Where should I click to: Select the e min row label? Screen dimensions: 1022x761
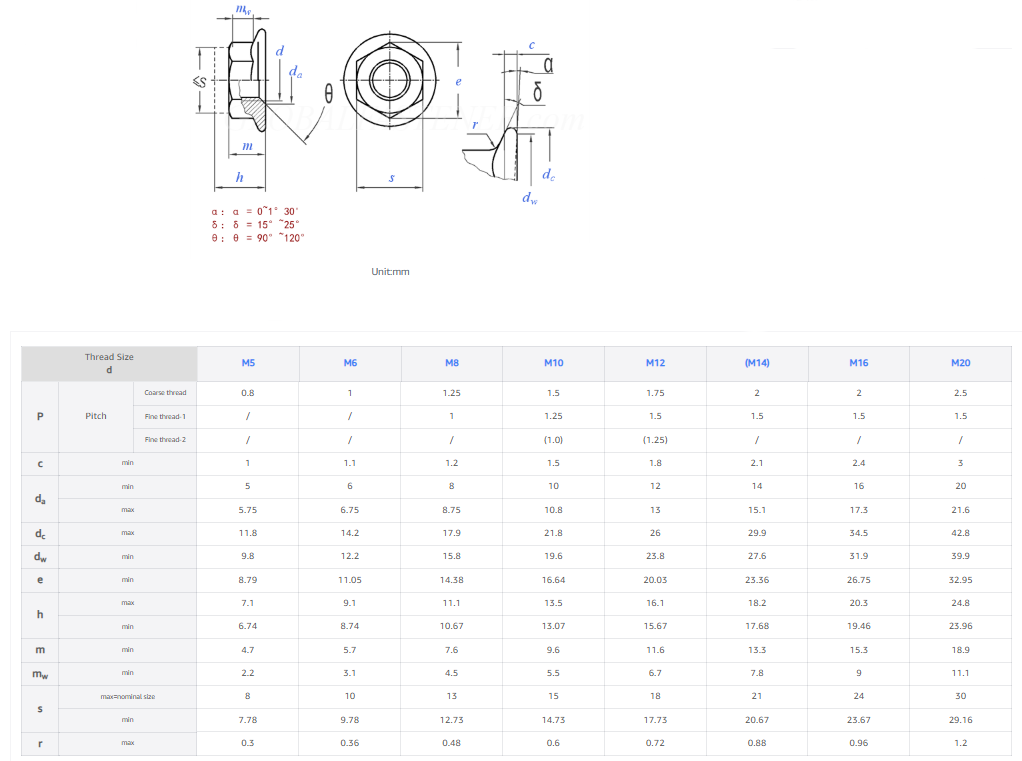tap(127, 580)
